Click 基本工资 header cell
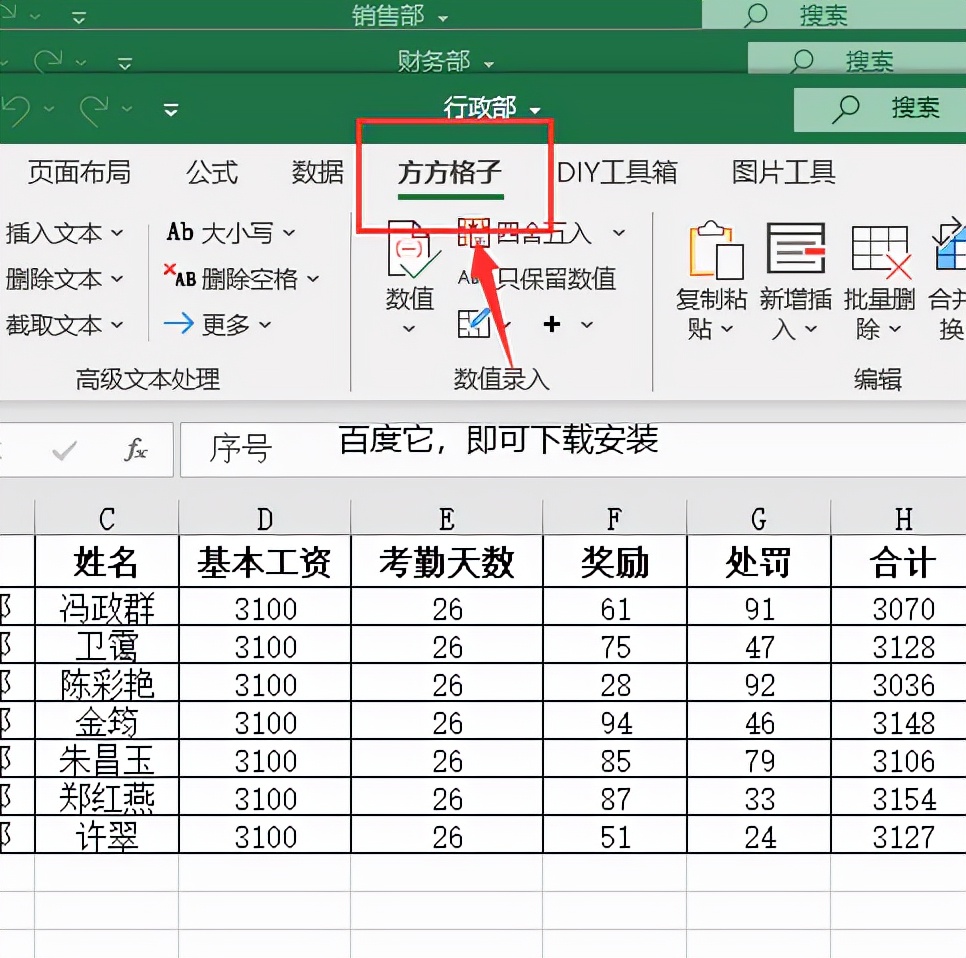Screen dimensions: 966x958 (x=265, y=561)
